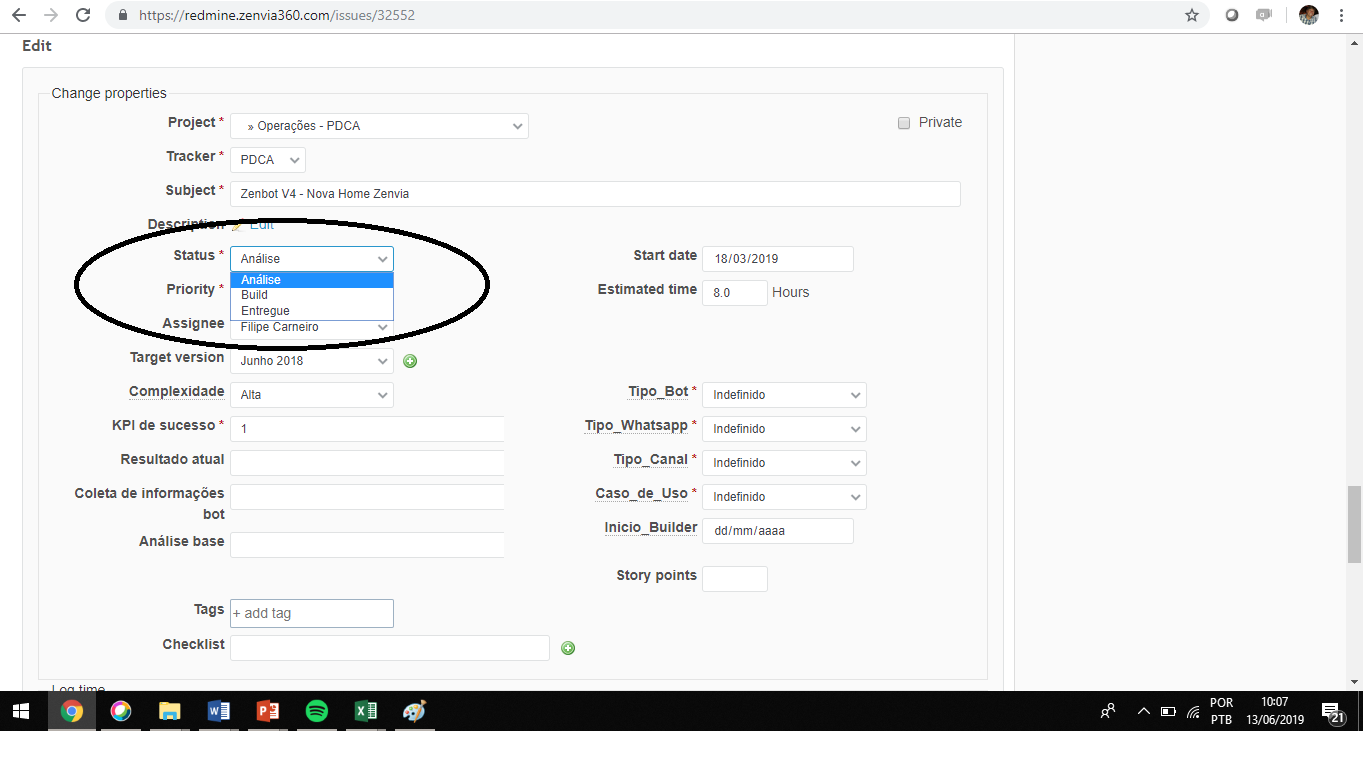Open Spotify from the taskbar

tap(316, 711)
